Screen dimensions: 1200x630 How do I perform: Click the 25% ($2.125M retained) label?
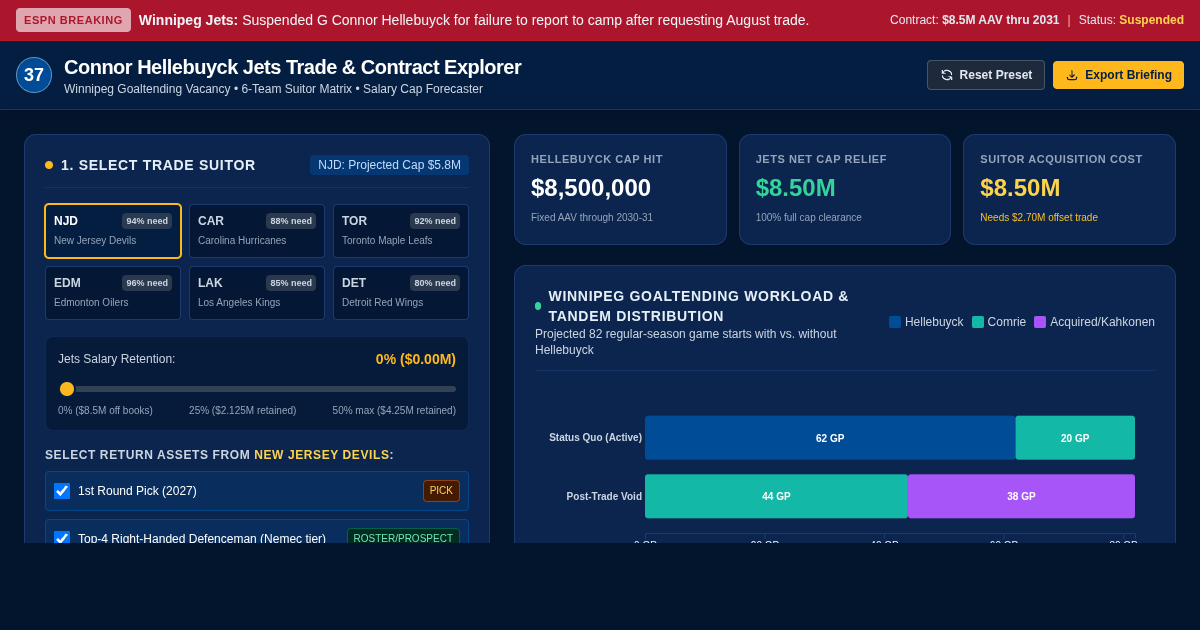pyautogui.click(x=243, y=411)
